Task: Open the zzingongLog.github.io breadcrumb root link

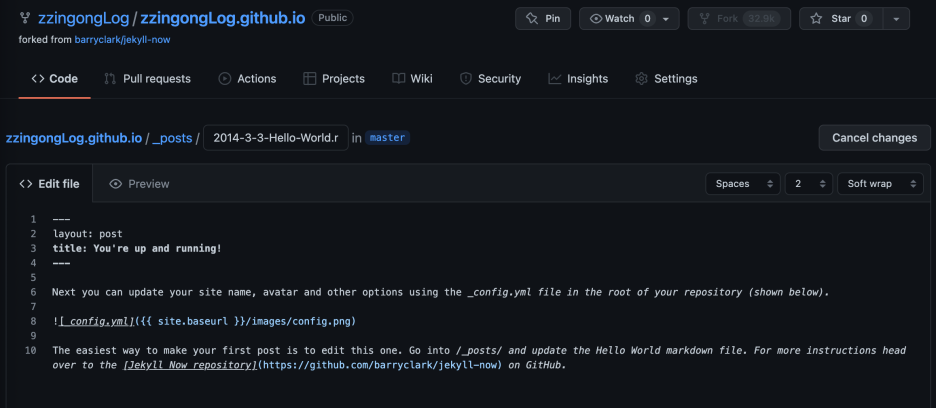Action: 73,138
